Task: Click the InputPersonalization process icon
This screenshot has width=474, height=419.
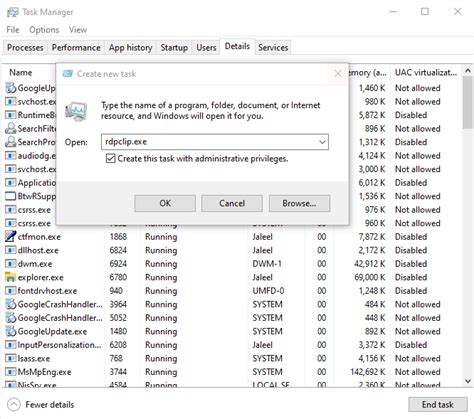Action: (x=11, y=345)
